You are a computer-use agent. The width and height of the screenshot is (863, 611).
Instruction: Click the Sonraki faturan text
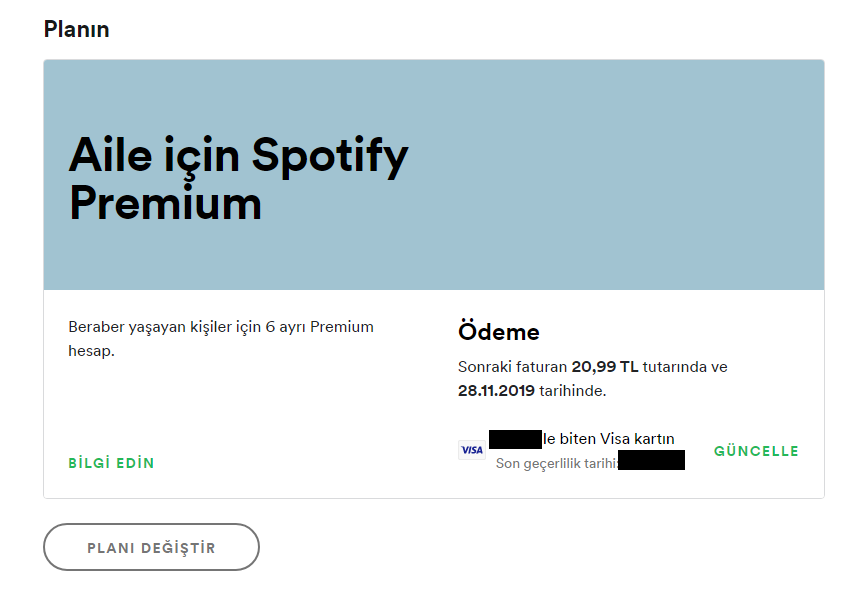pos(512,367)
